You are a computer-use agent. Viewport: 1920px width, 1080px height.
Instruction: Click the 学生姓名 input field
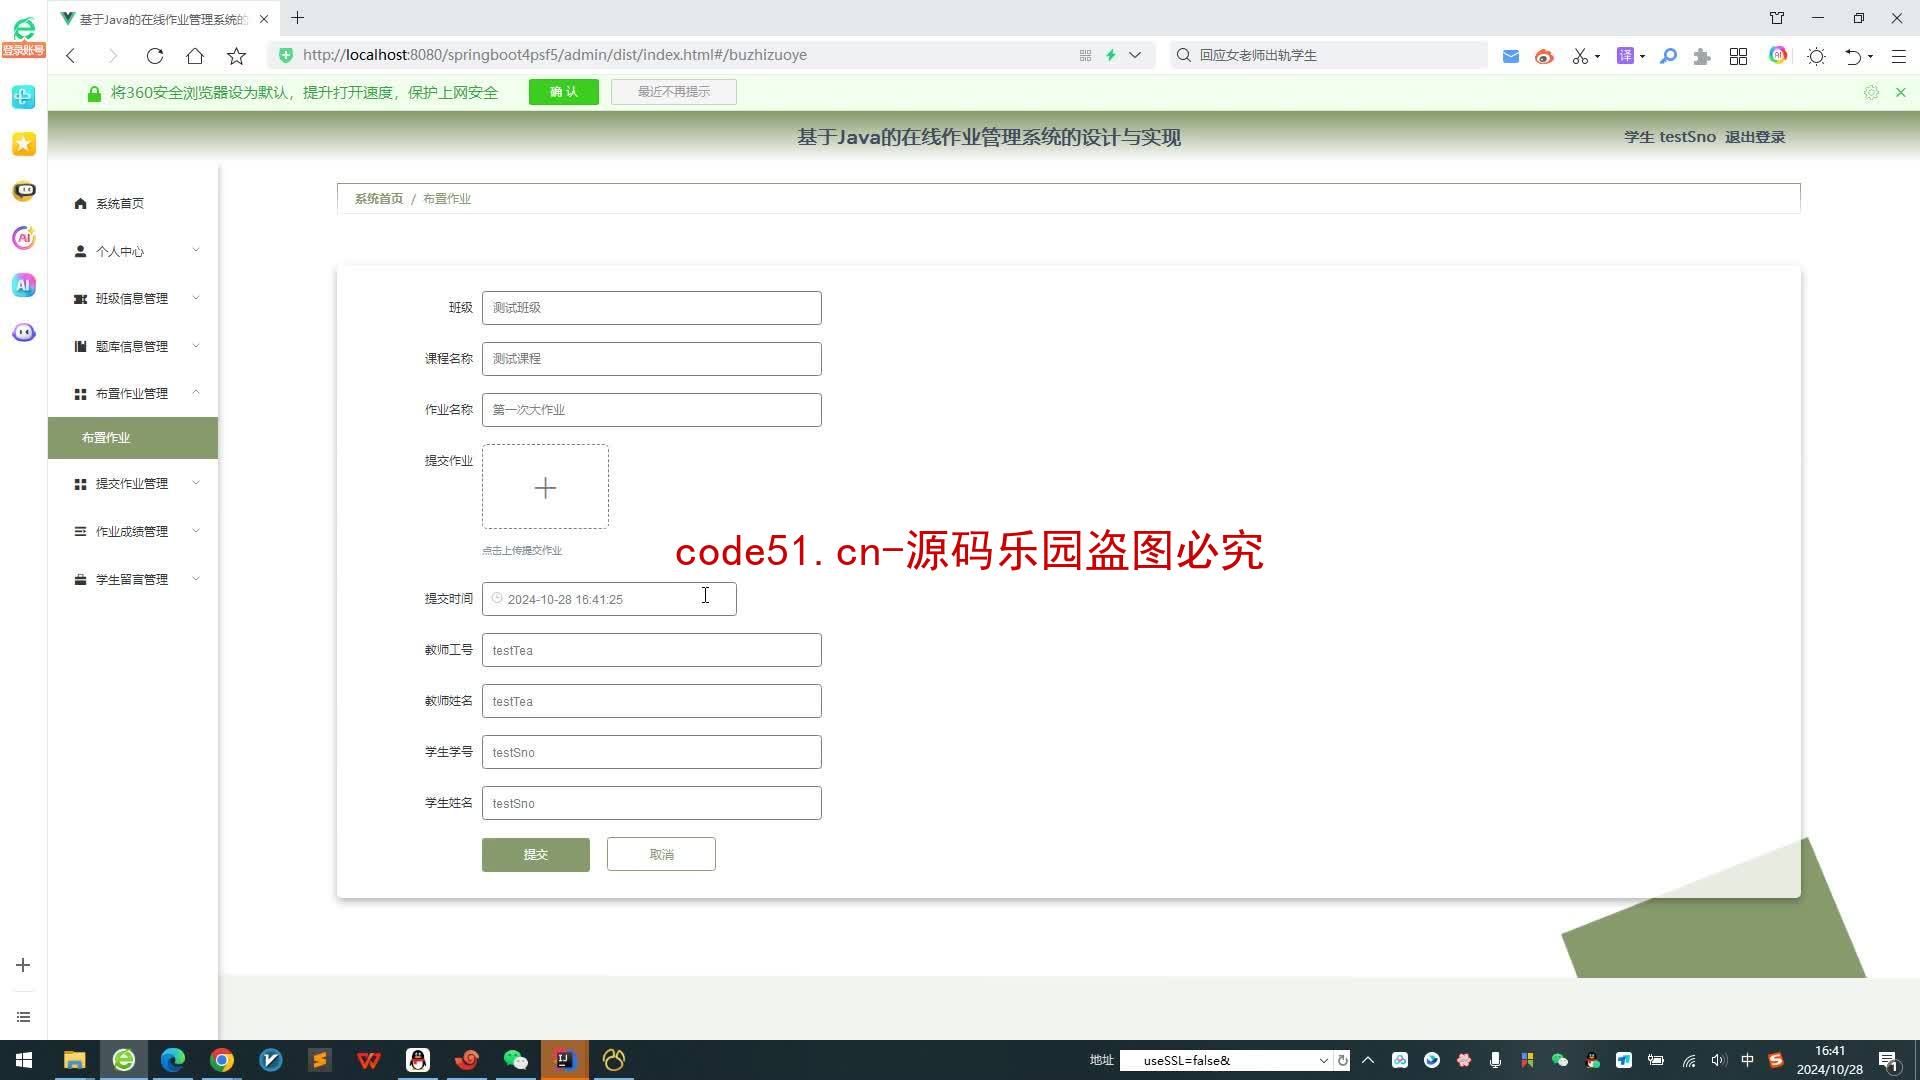pyautogui.click(x=652, y=803)
